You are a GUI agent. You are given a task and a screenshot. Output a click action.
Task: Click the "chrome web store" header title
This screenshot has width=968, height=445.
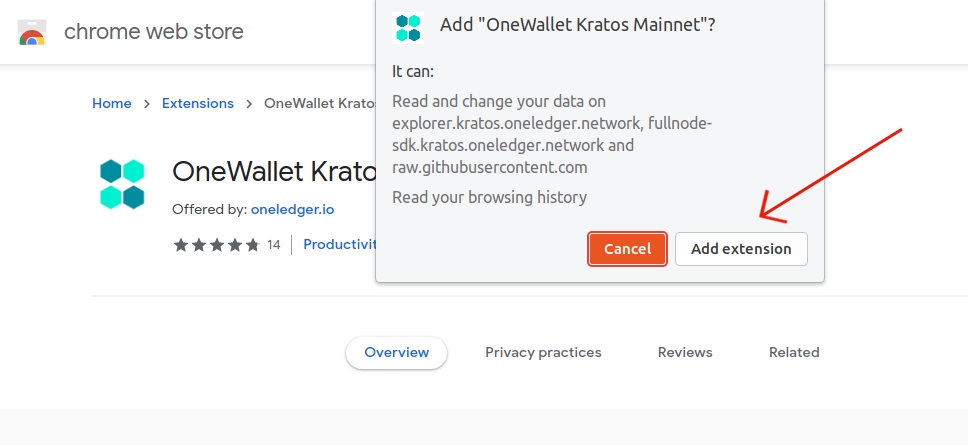tap(154, 32)
